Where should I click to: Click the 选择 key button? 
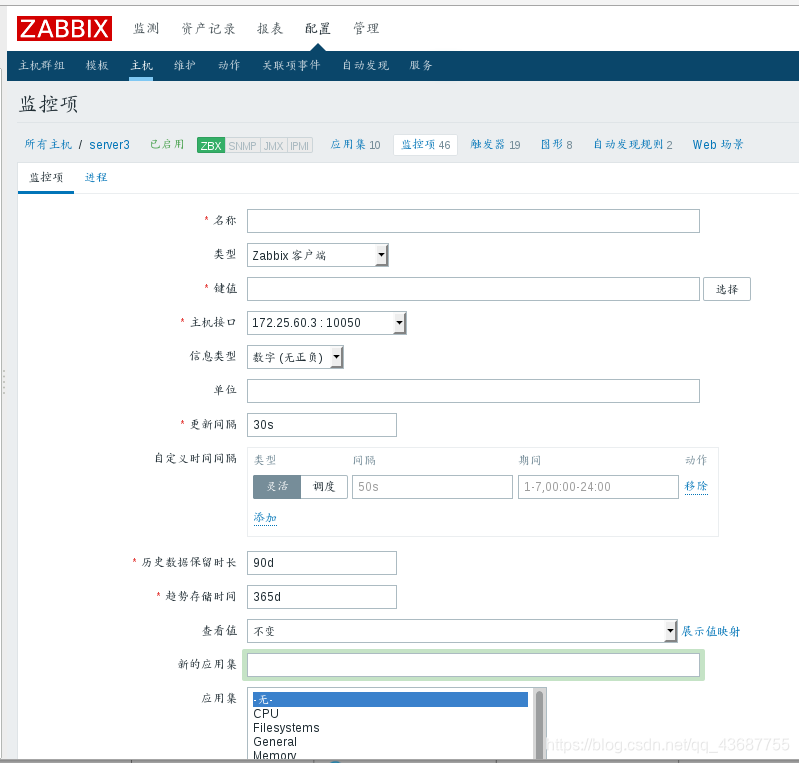727,289
